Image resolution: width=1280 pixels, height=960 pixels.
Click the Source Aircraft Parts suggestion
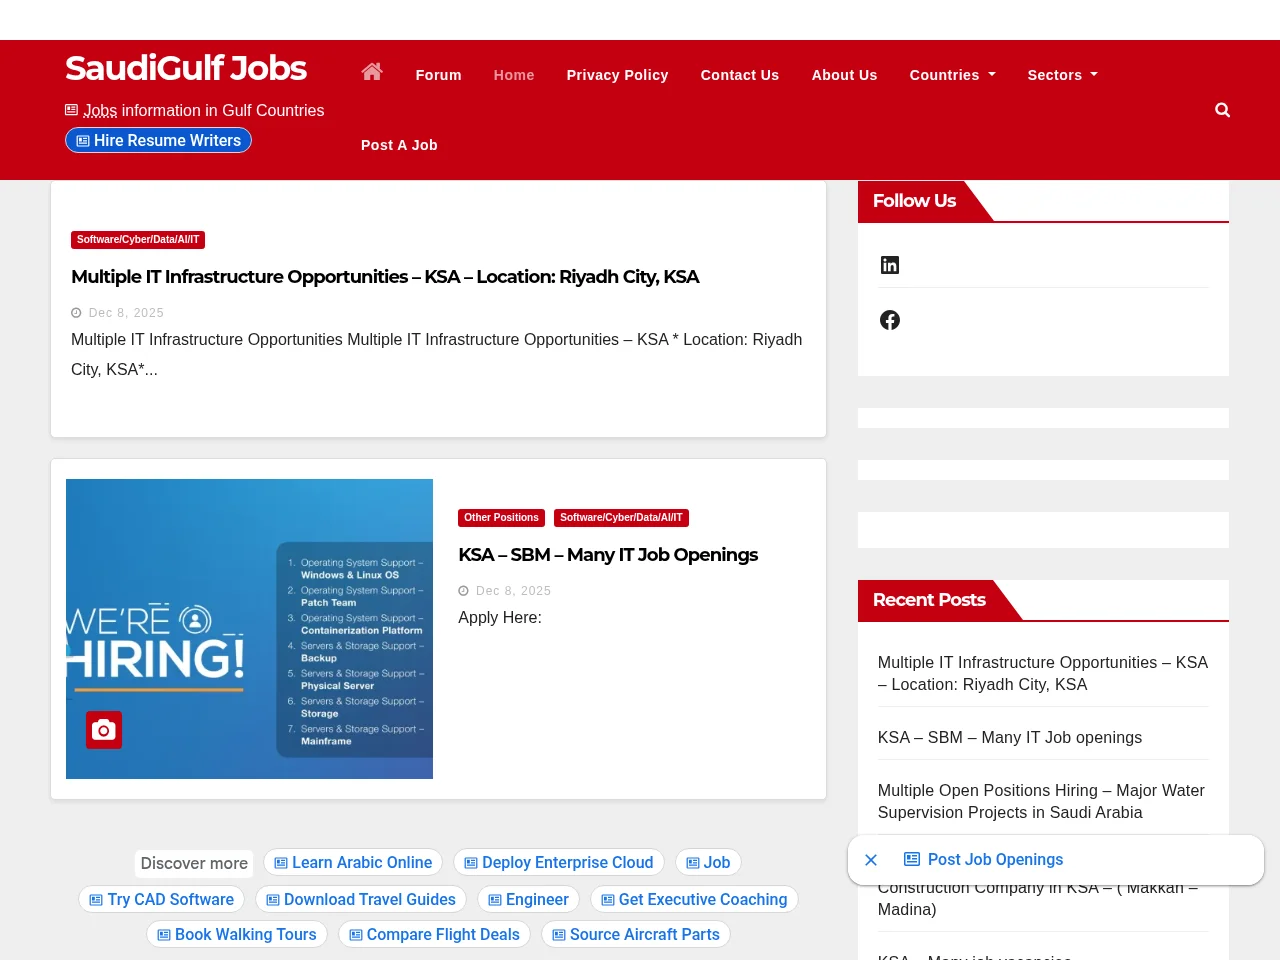pos(636,935)
